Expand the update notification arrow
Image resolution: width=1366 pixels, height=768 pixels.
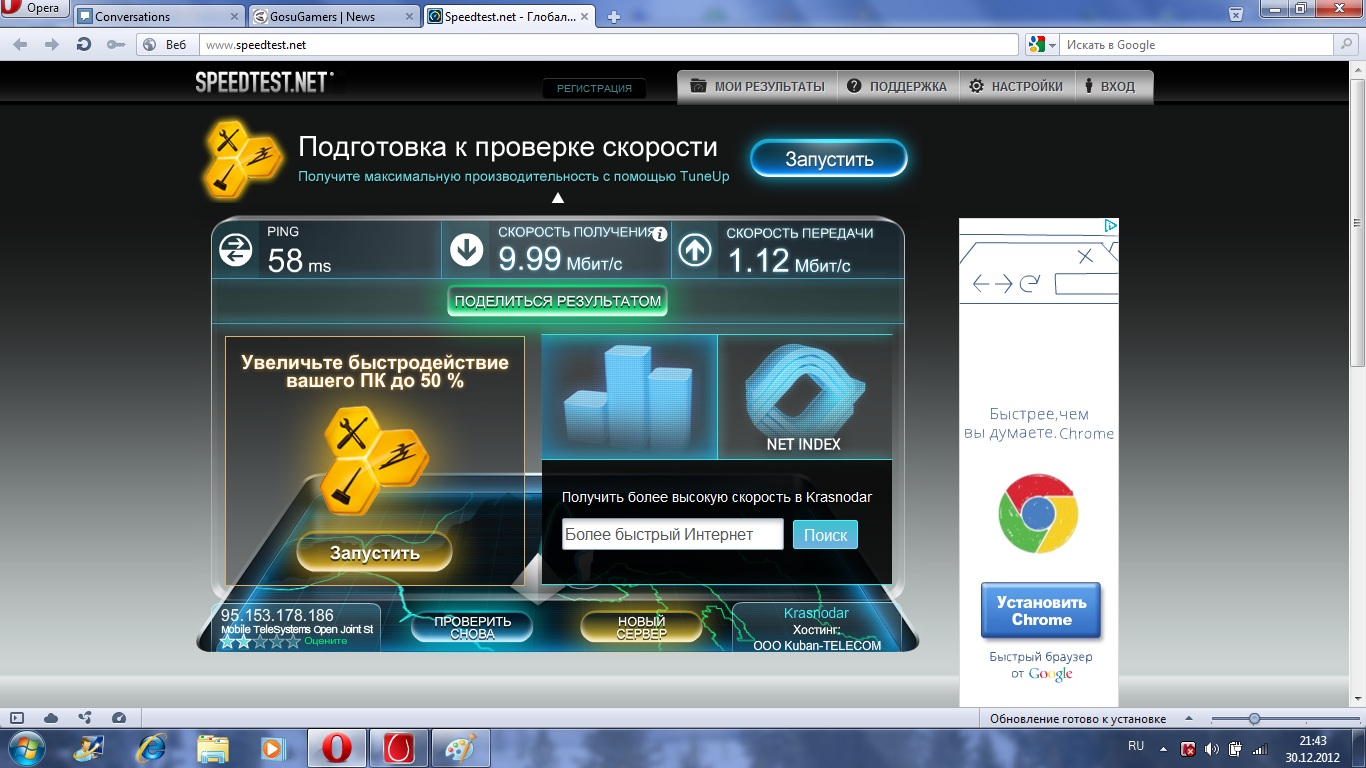1188,719
